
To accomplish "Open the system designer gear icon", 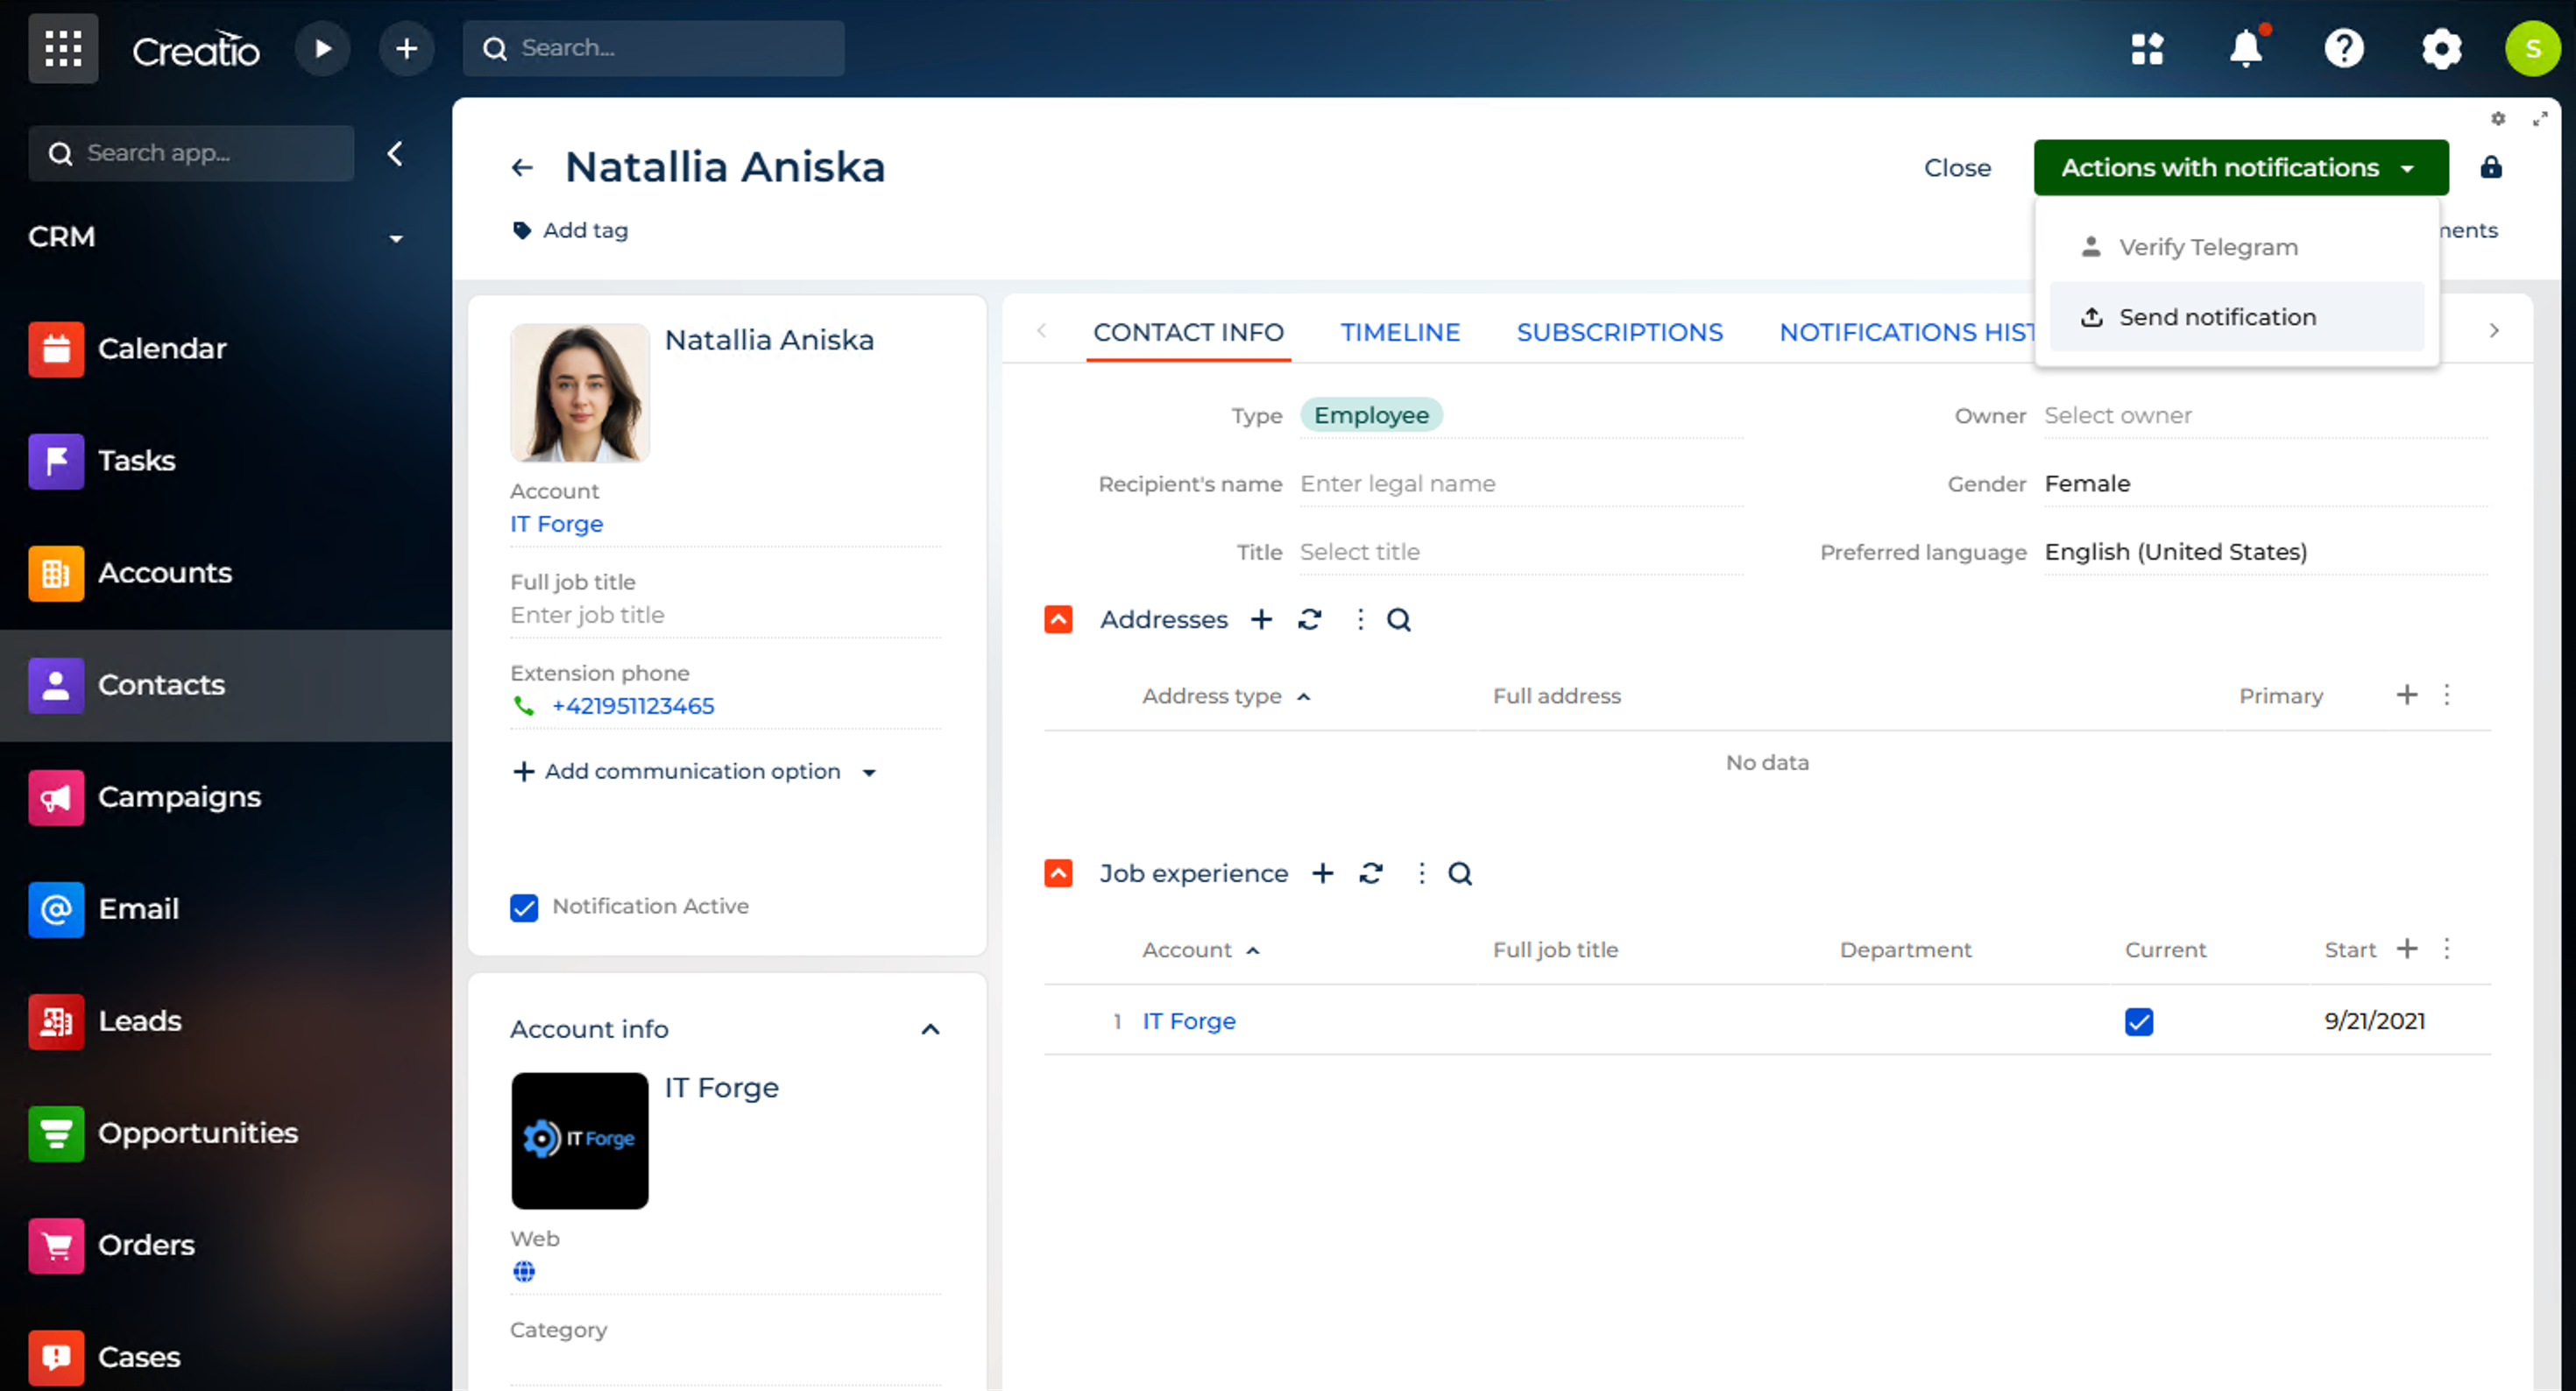I will 2441,48.
